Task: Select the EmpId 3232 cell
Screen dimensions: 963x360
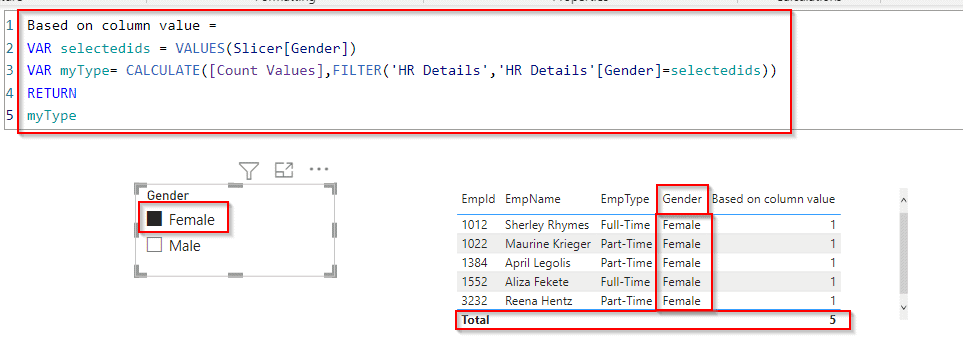Action: (474, 301)
